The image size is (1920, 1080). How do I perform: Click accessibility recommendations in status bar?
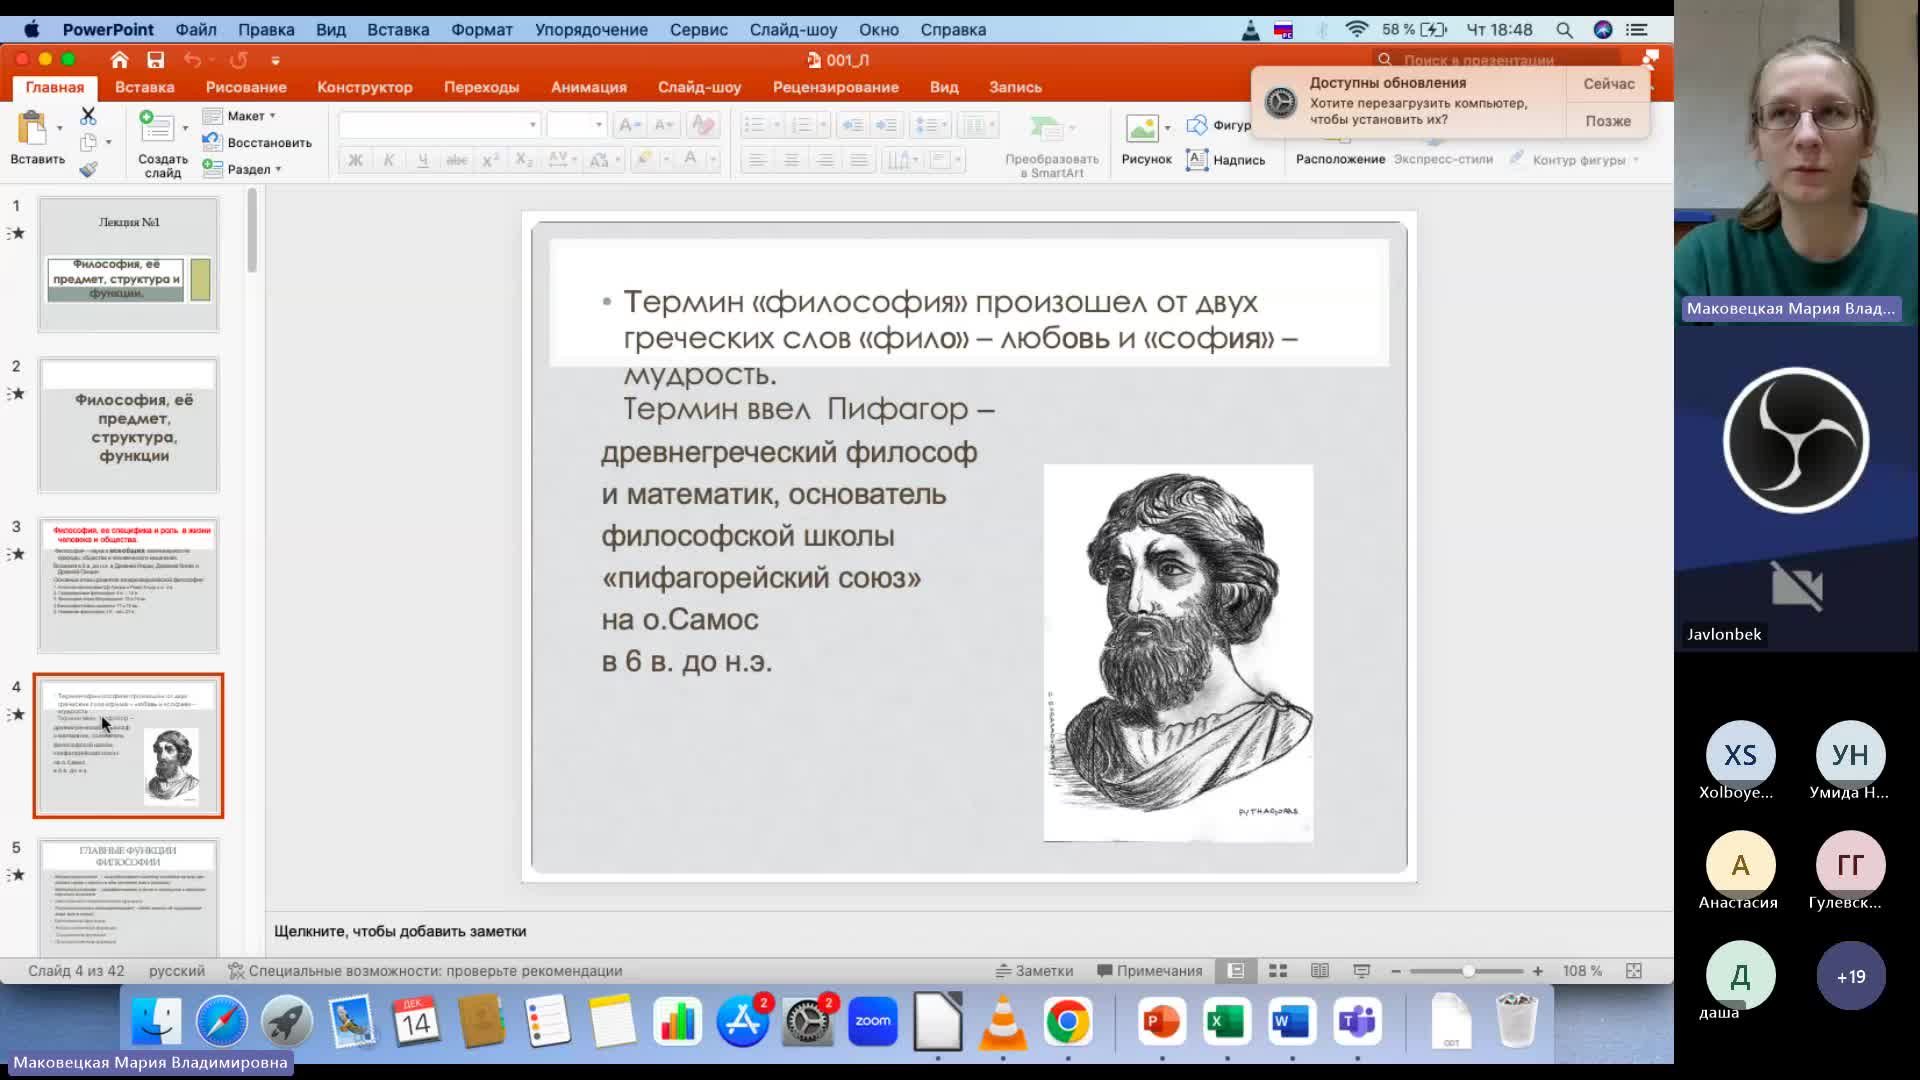pos(425,971)
